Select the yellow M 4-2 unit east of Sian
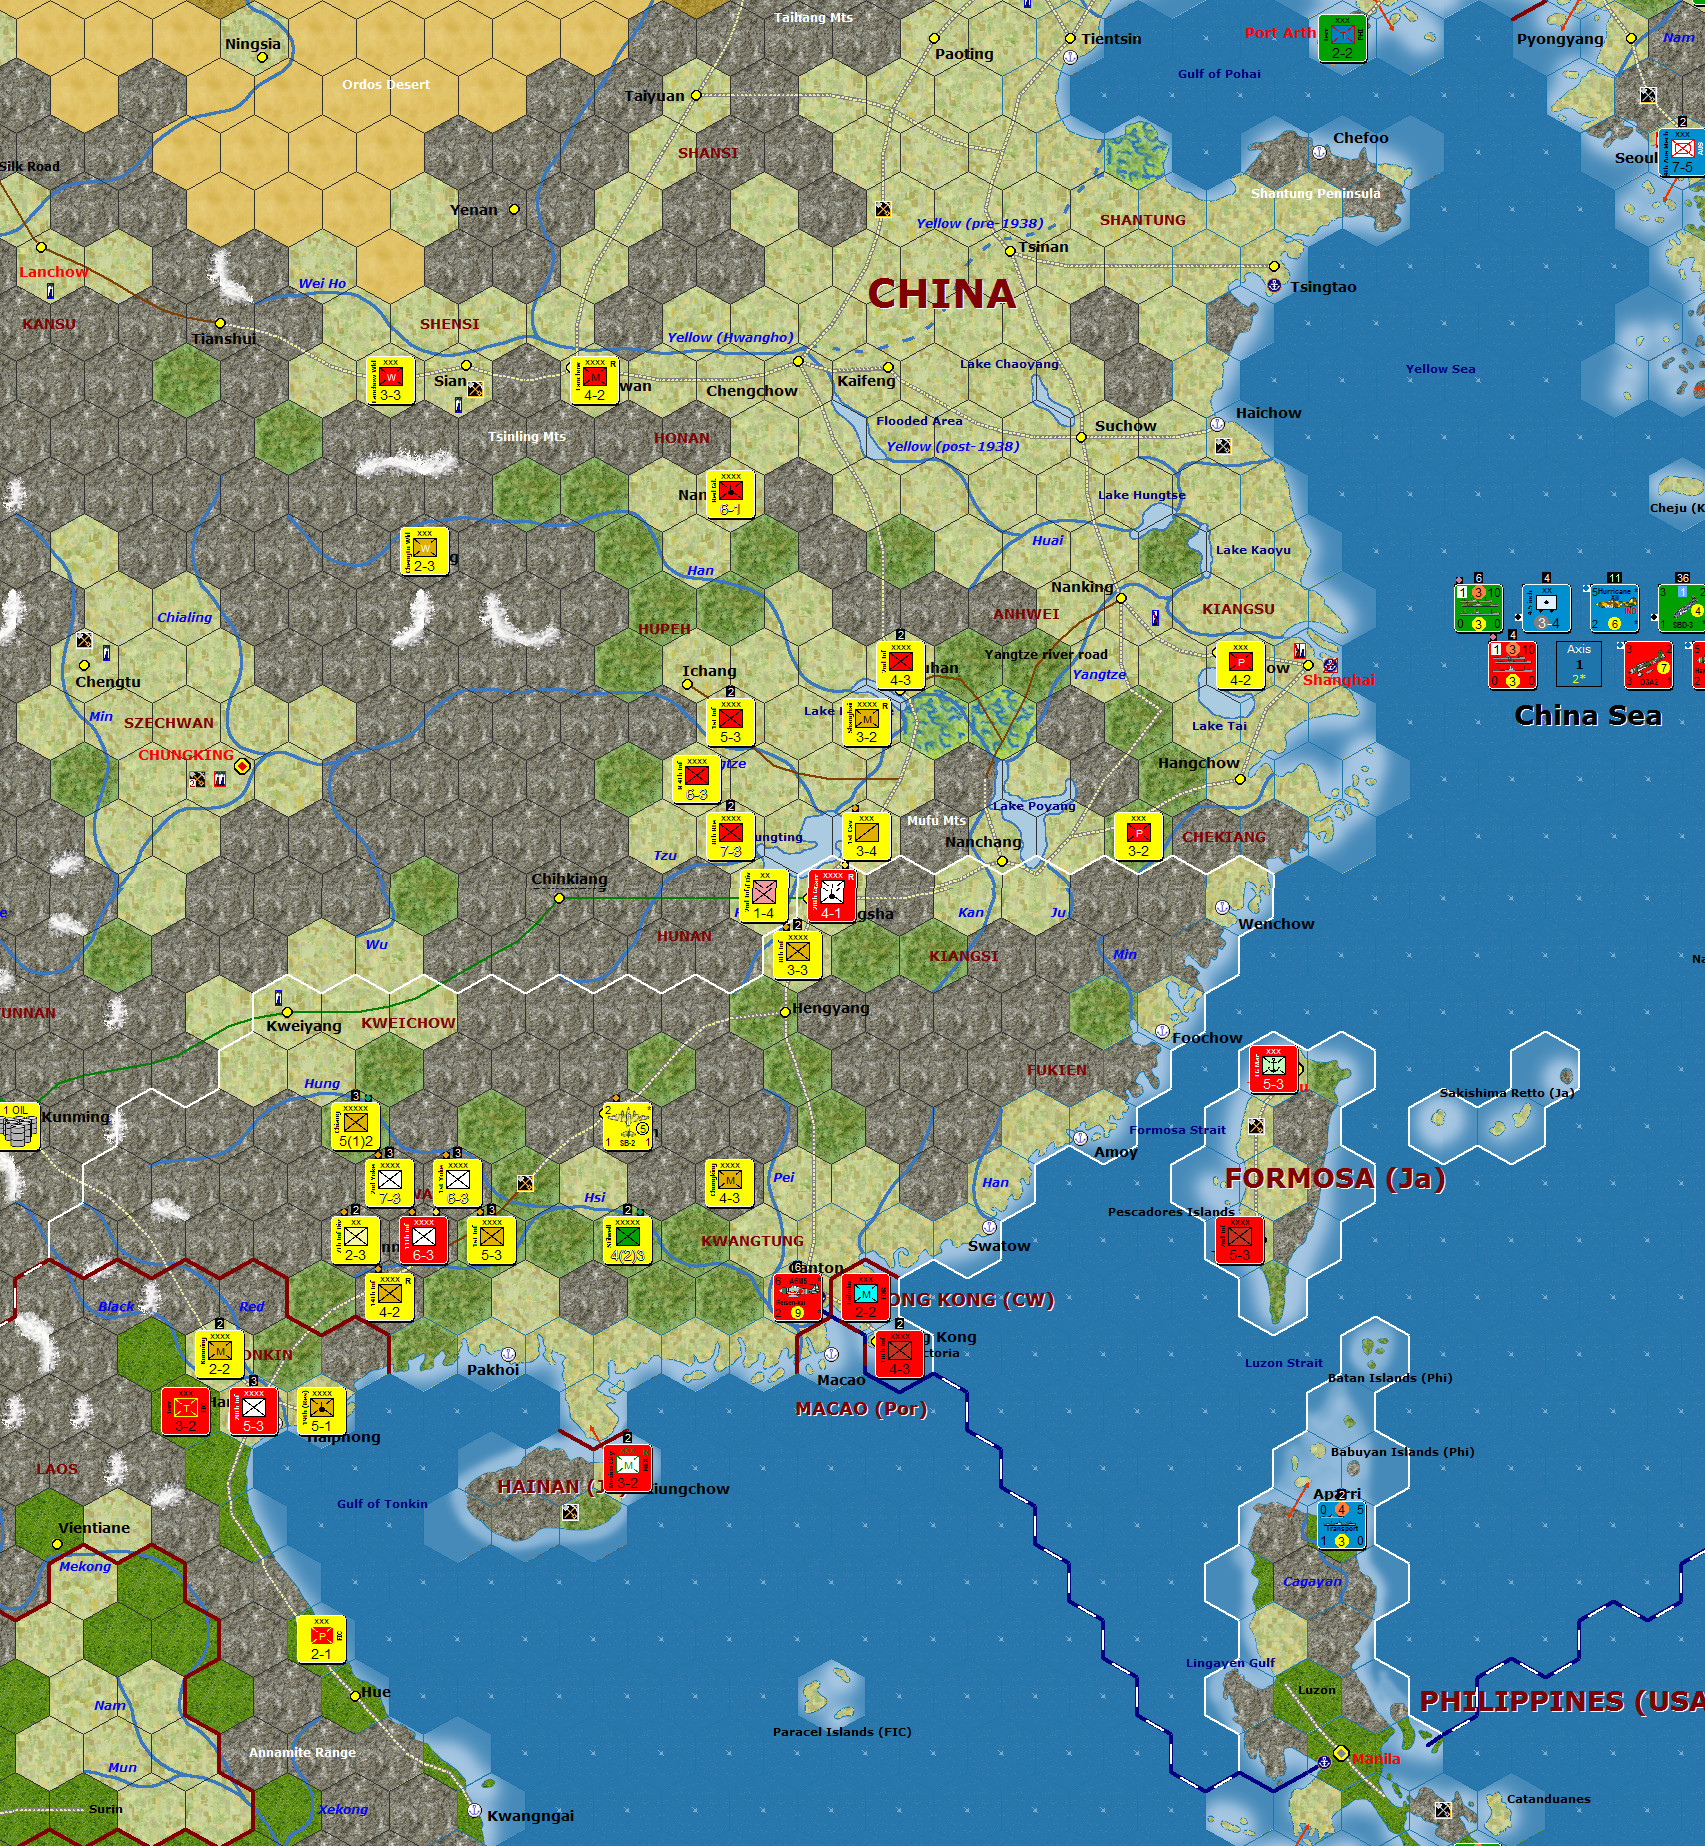The image size is (1705, 1846). click(594, 381)
